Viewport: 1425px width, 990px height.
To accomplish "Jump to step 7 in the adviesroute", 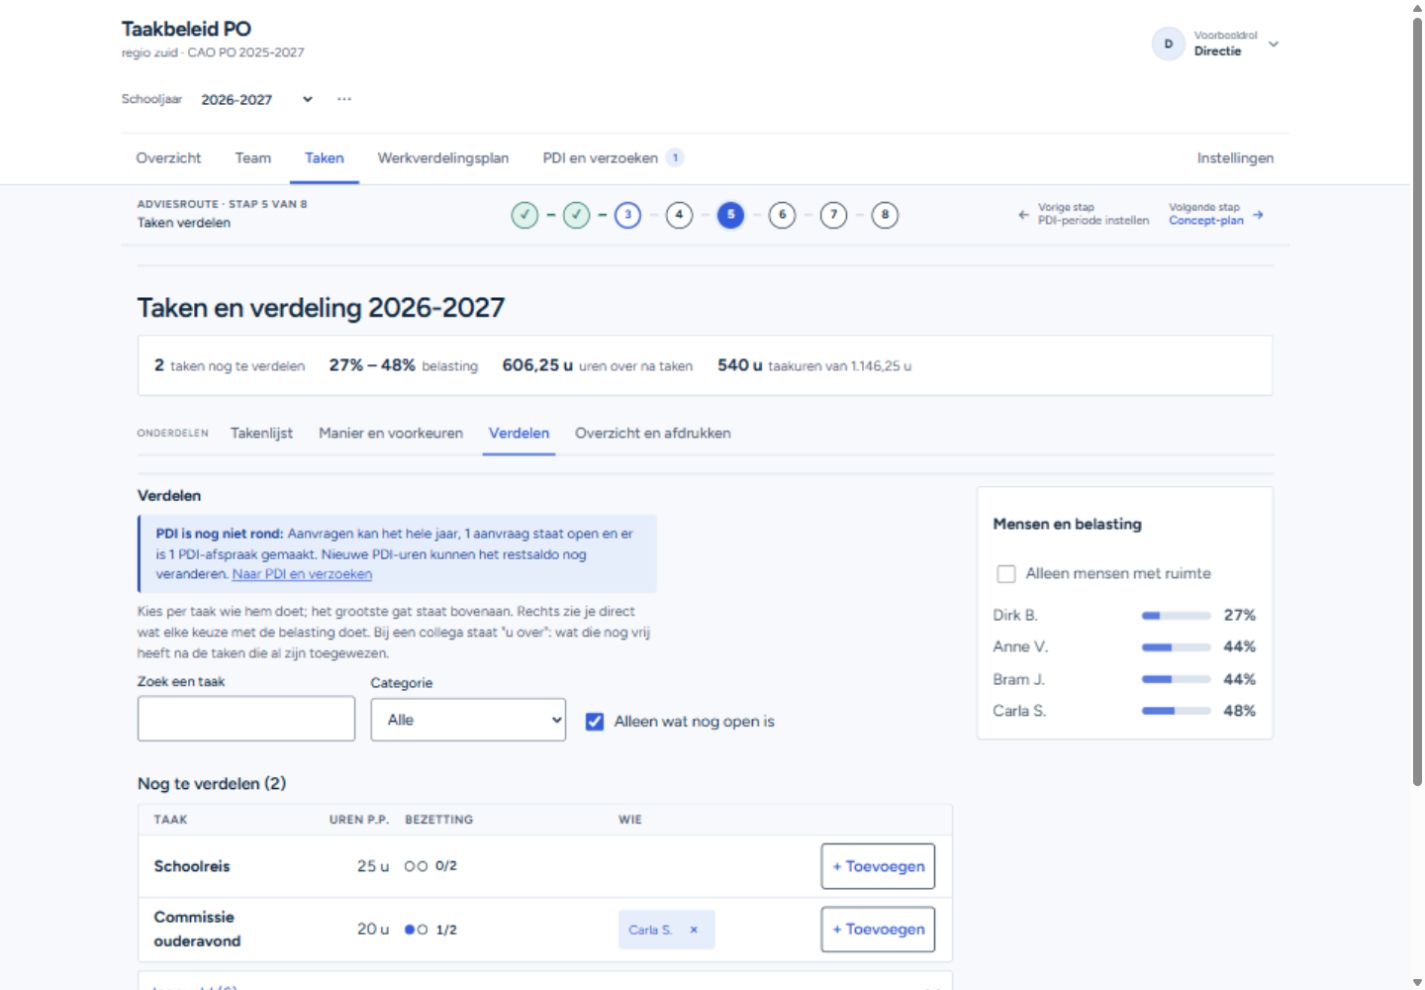I will (833, 215).
